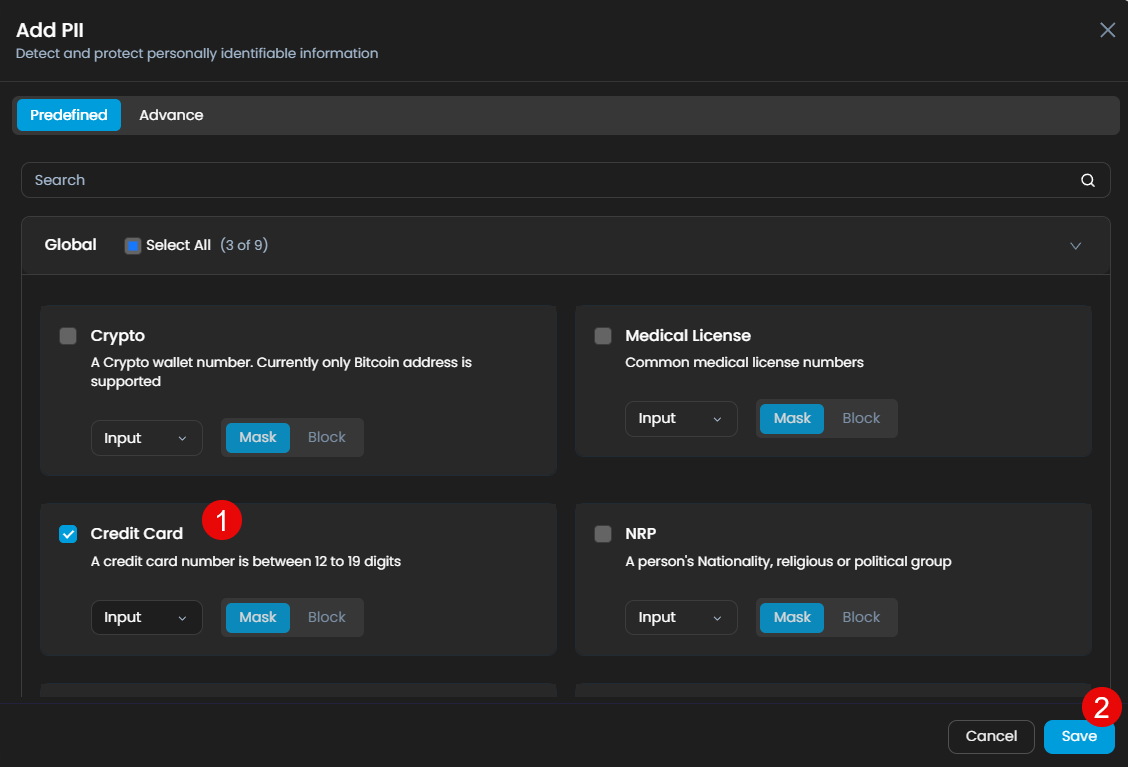Screen dimensions: 1128x767
Task: Tick the NRP checkbox
Action: (x=603, y=534)
